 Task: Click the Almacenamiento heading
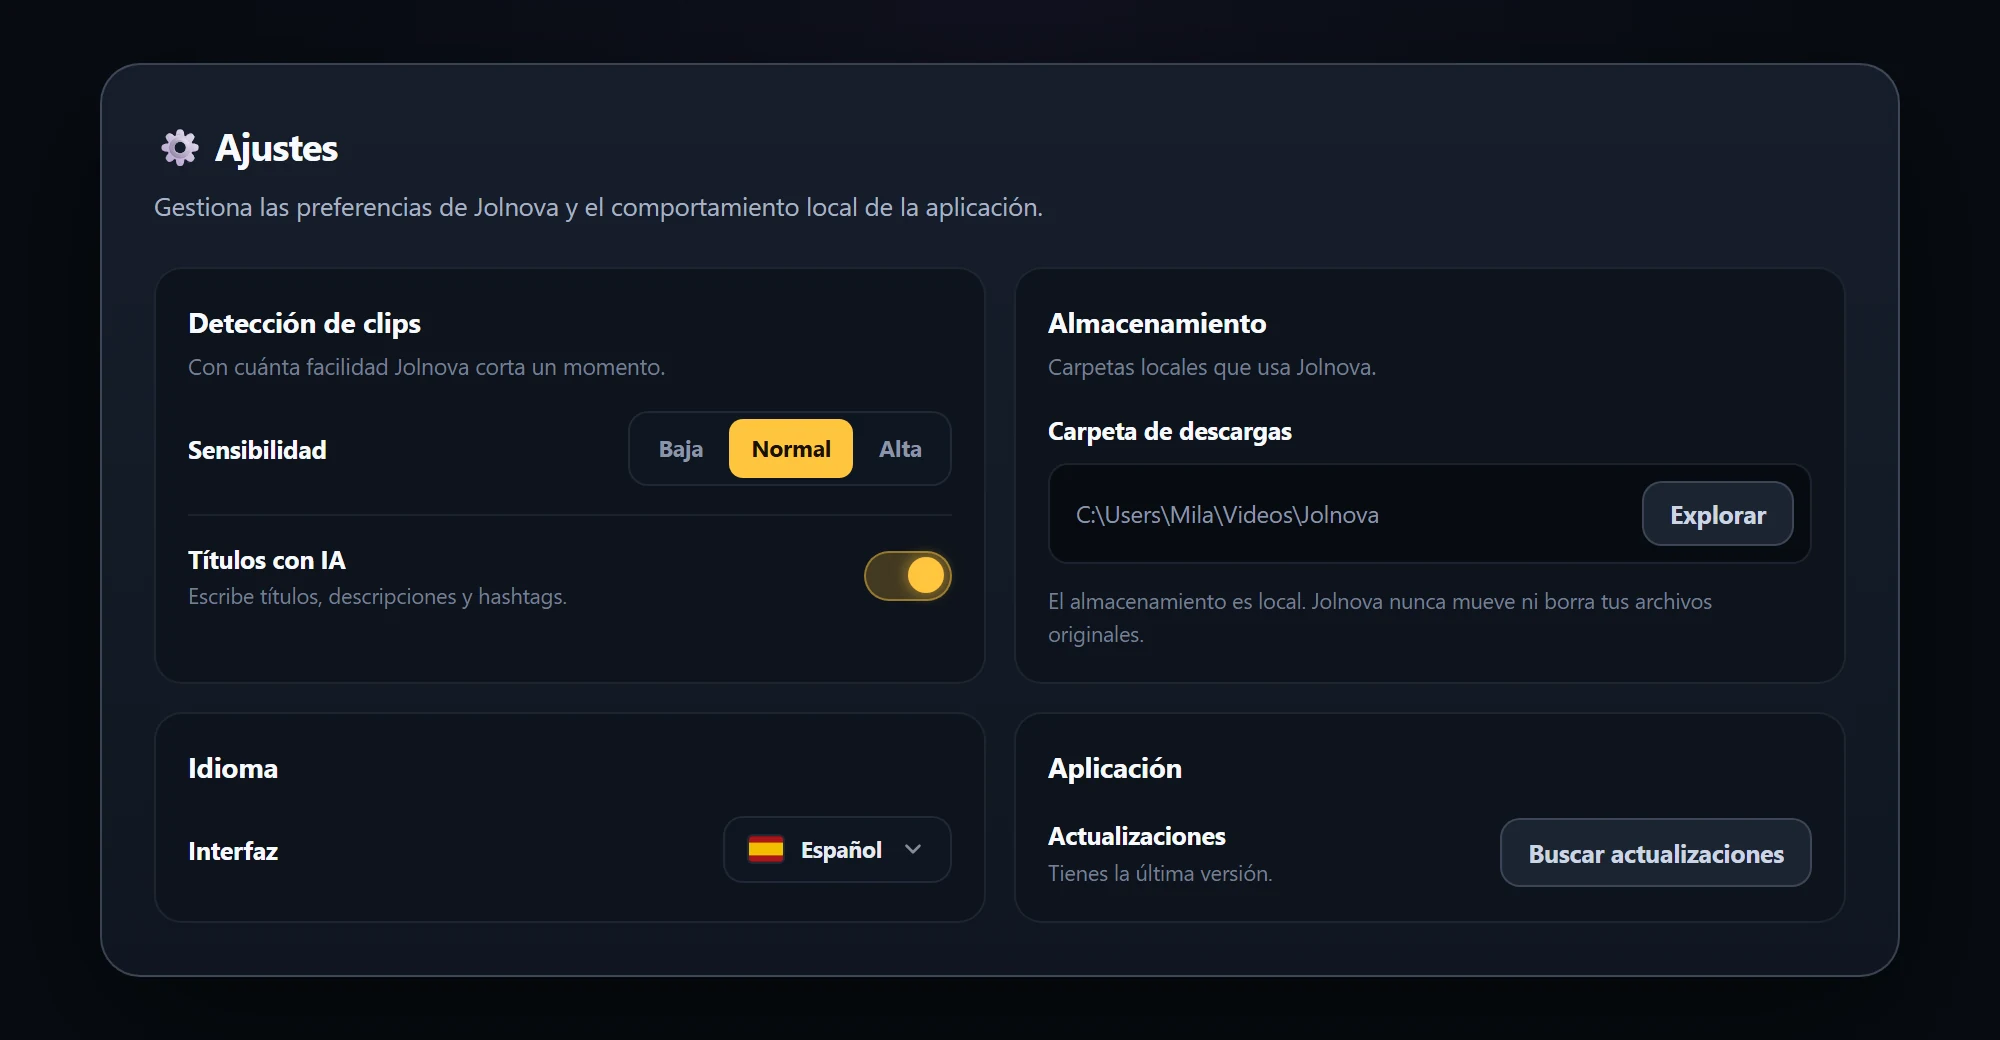pyautogui.click(x=1157, y=323)
